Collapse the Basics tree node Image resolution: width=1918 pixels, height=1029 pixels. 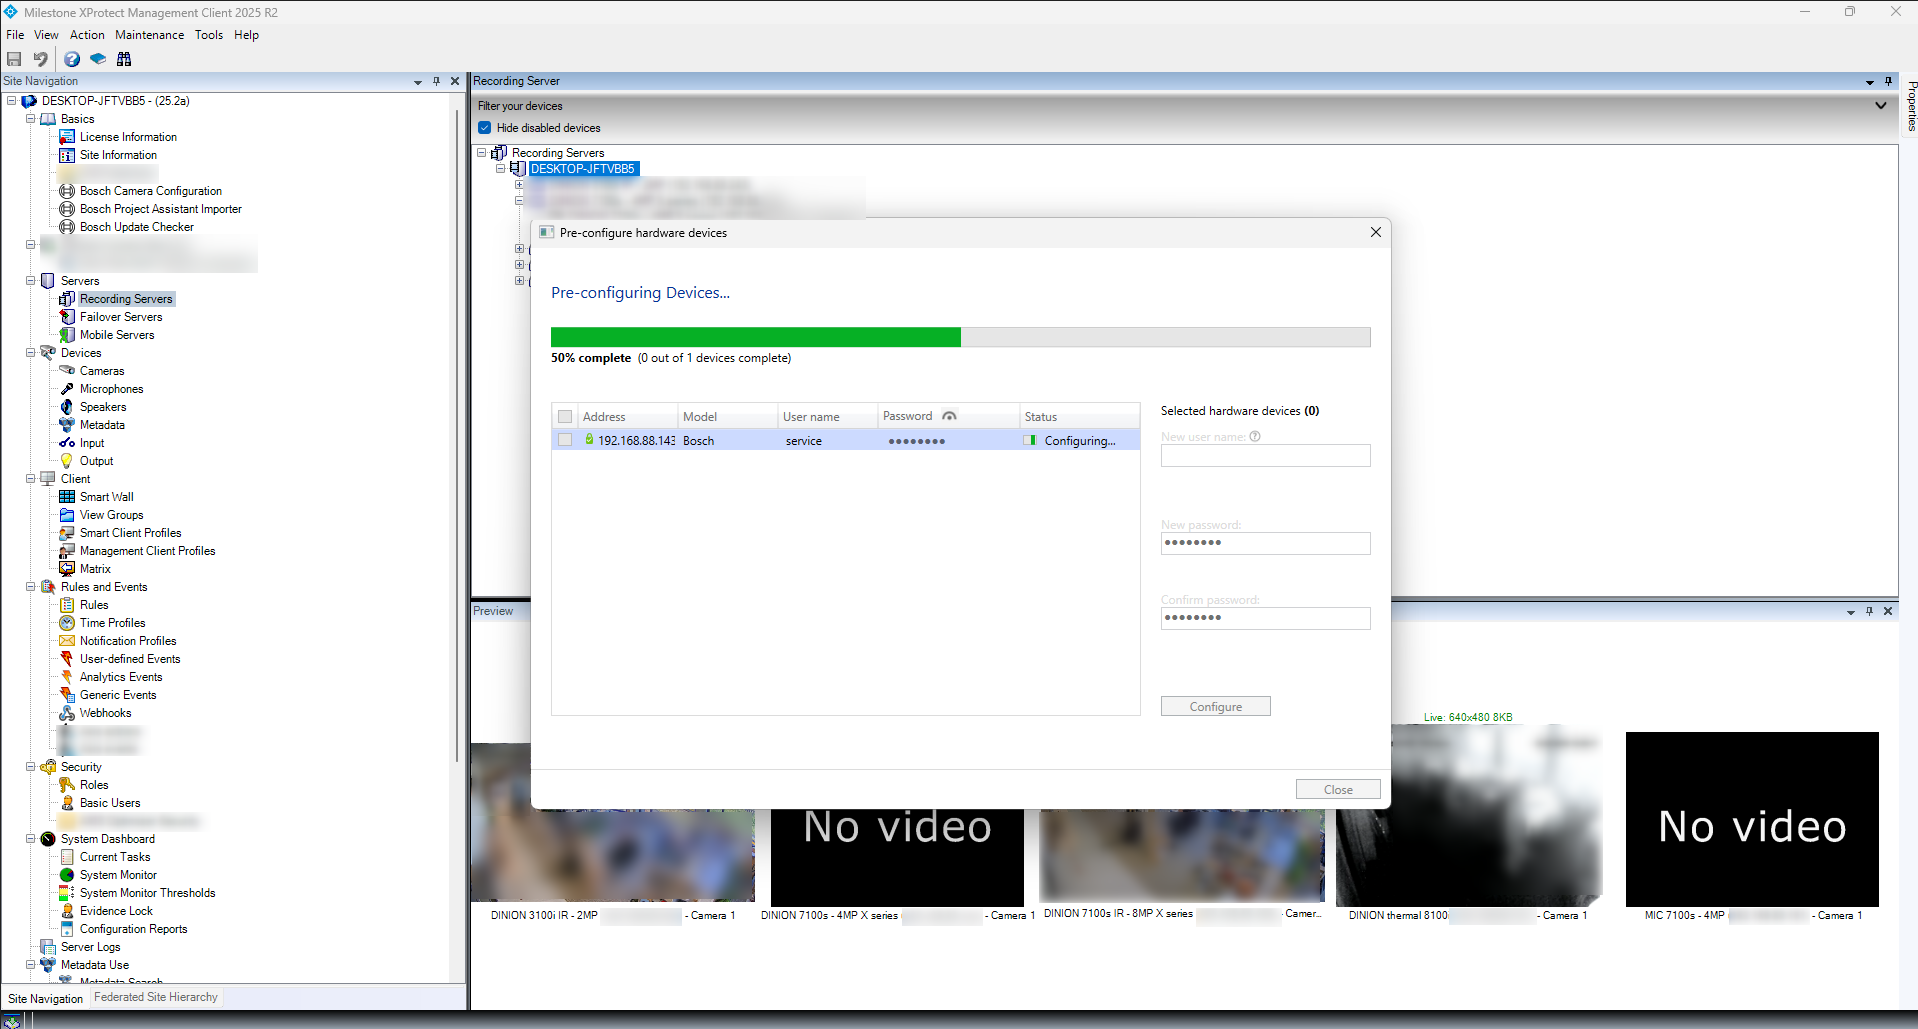pos(31,119)
